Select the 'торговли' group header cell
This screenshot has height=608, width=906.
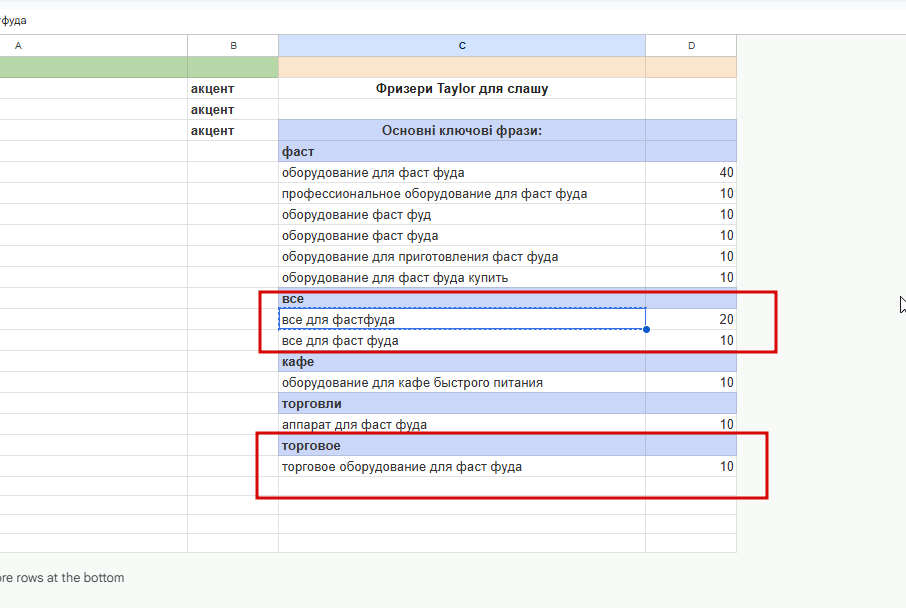tap(462, 403)
